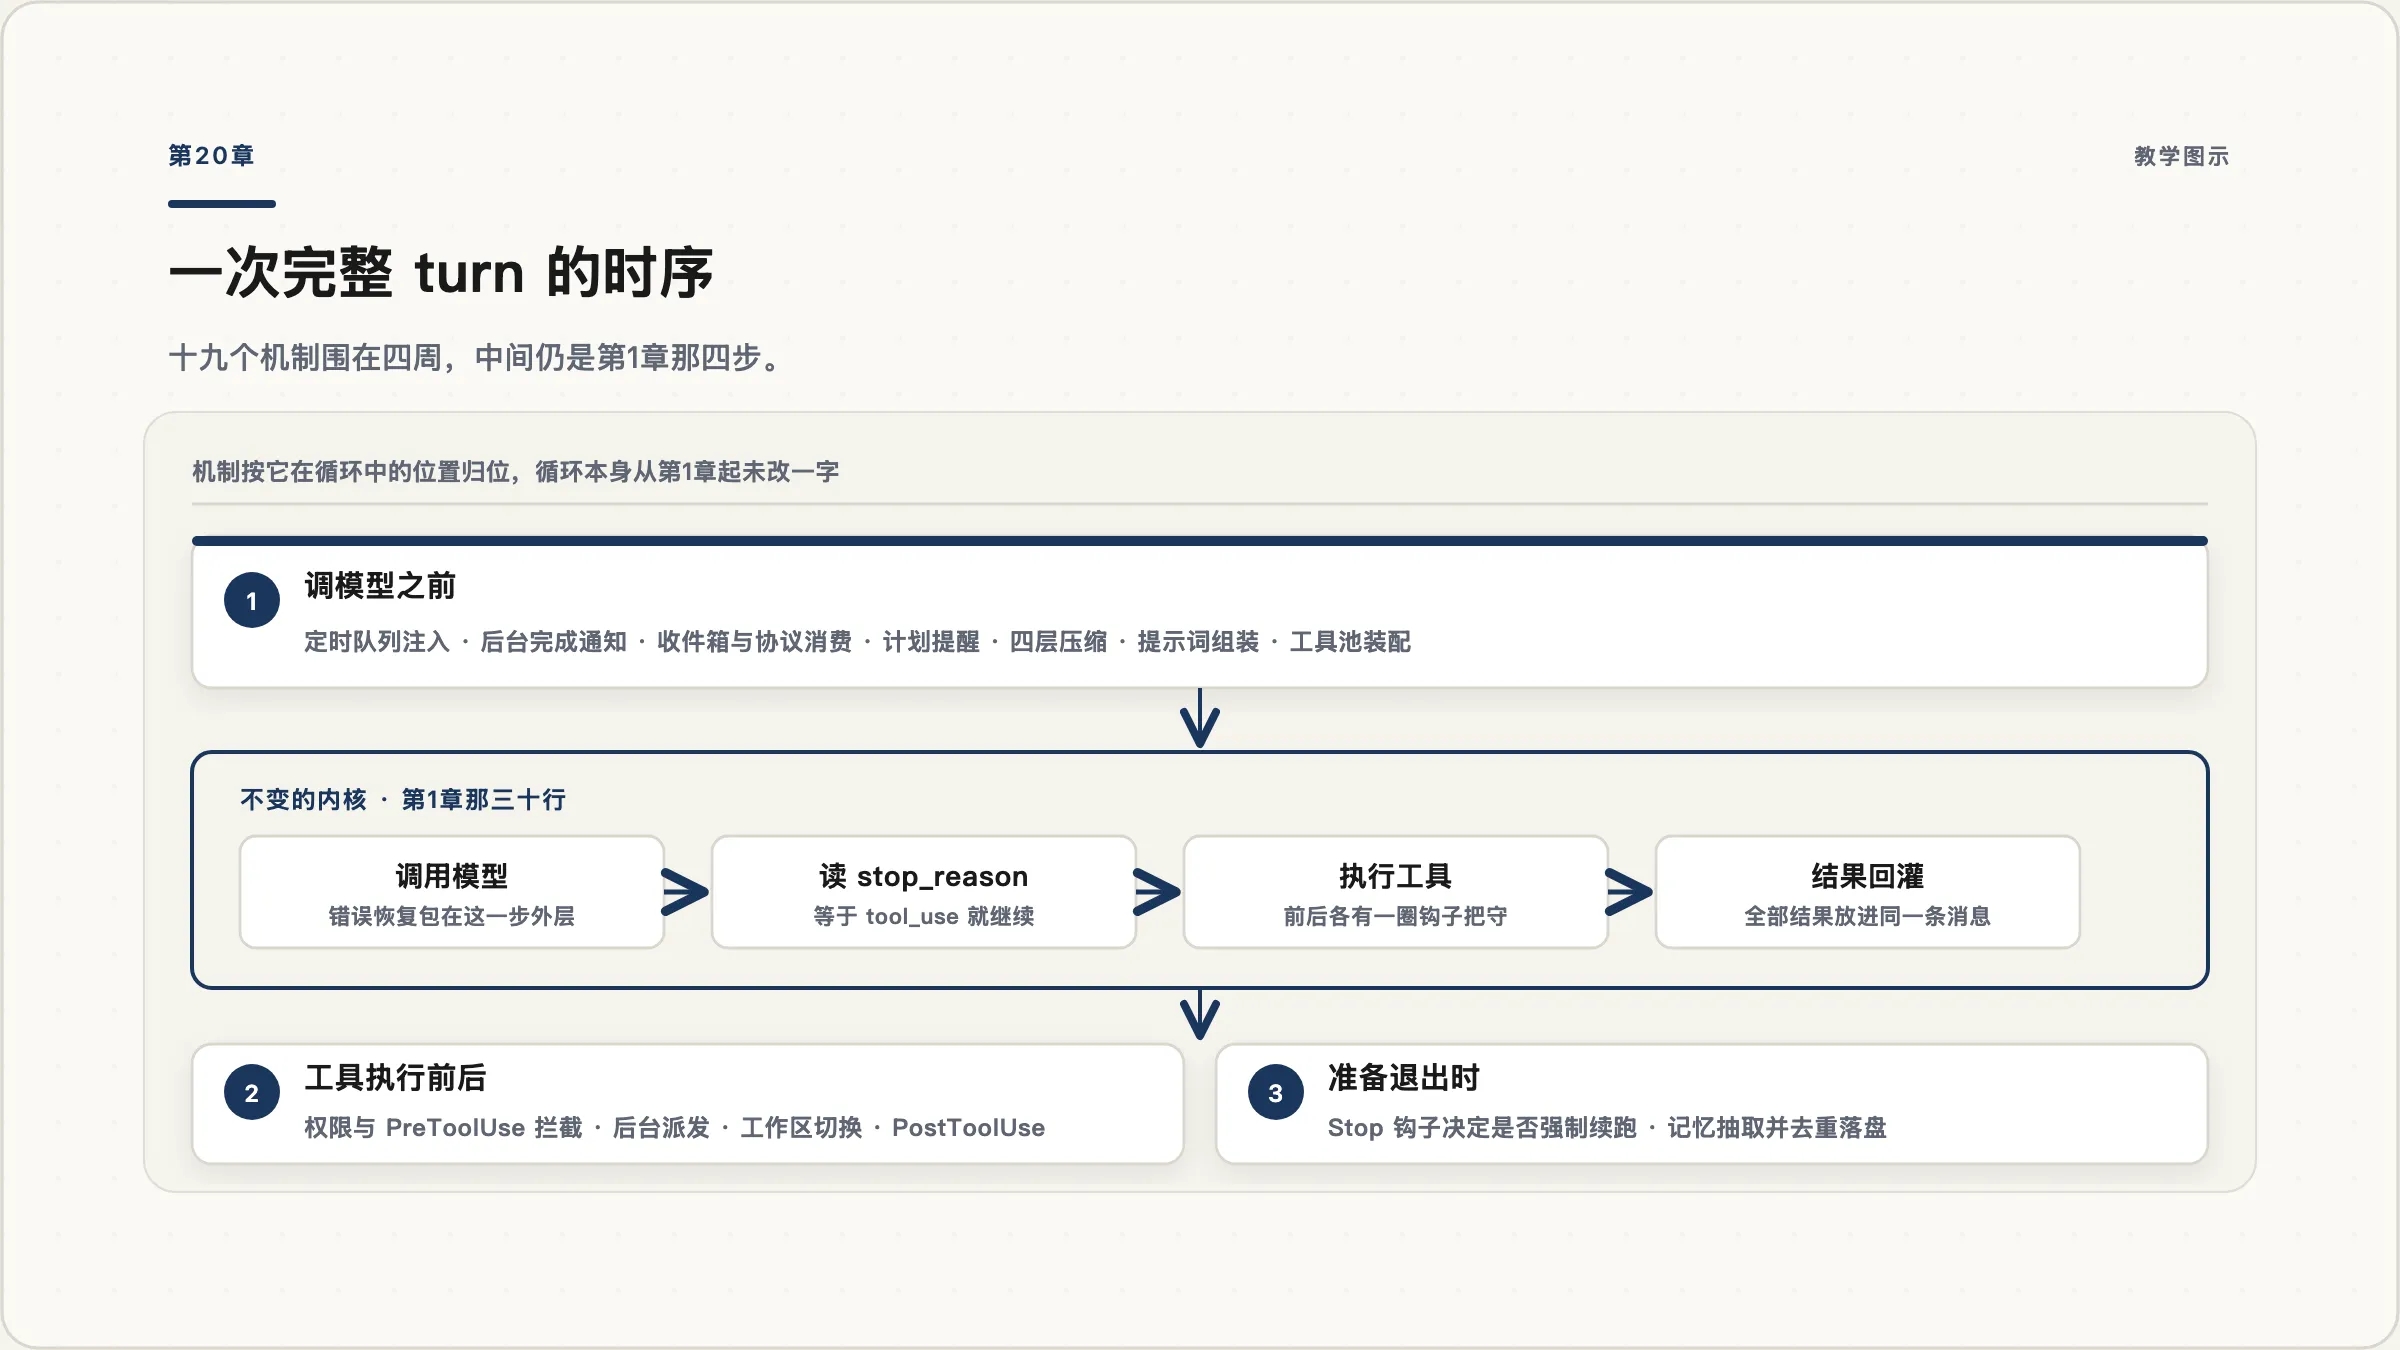This screenshot has height=1350, width=2400.
Task: Select the 执行工具 step box
Action: [1396, 892]
